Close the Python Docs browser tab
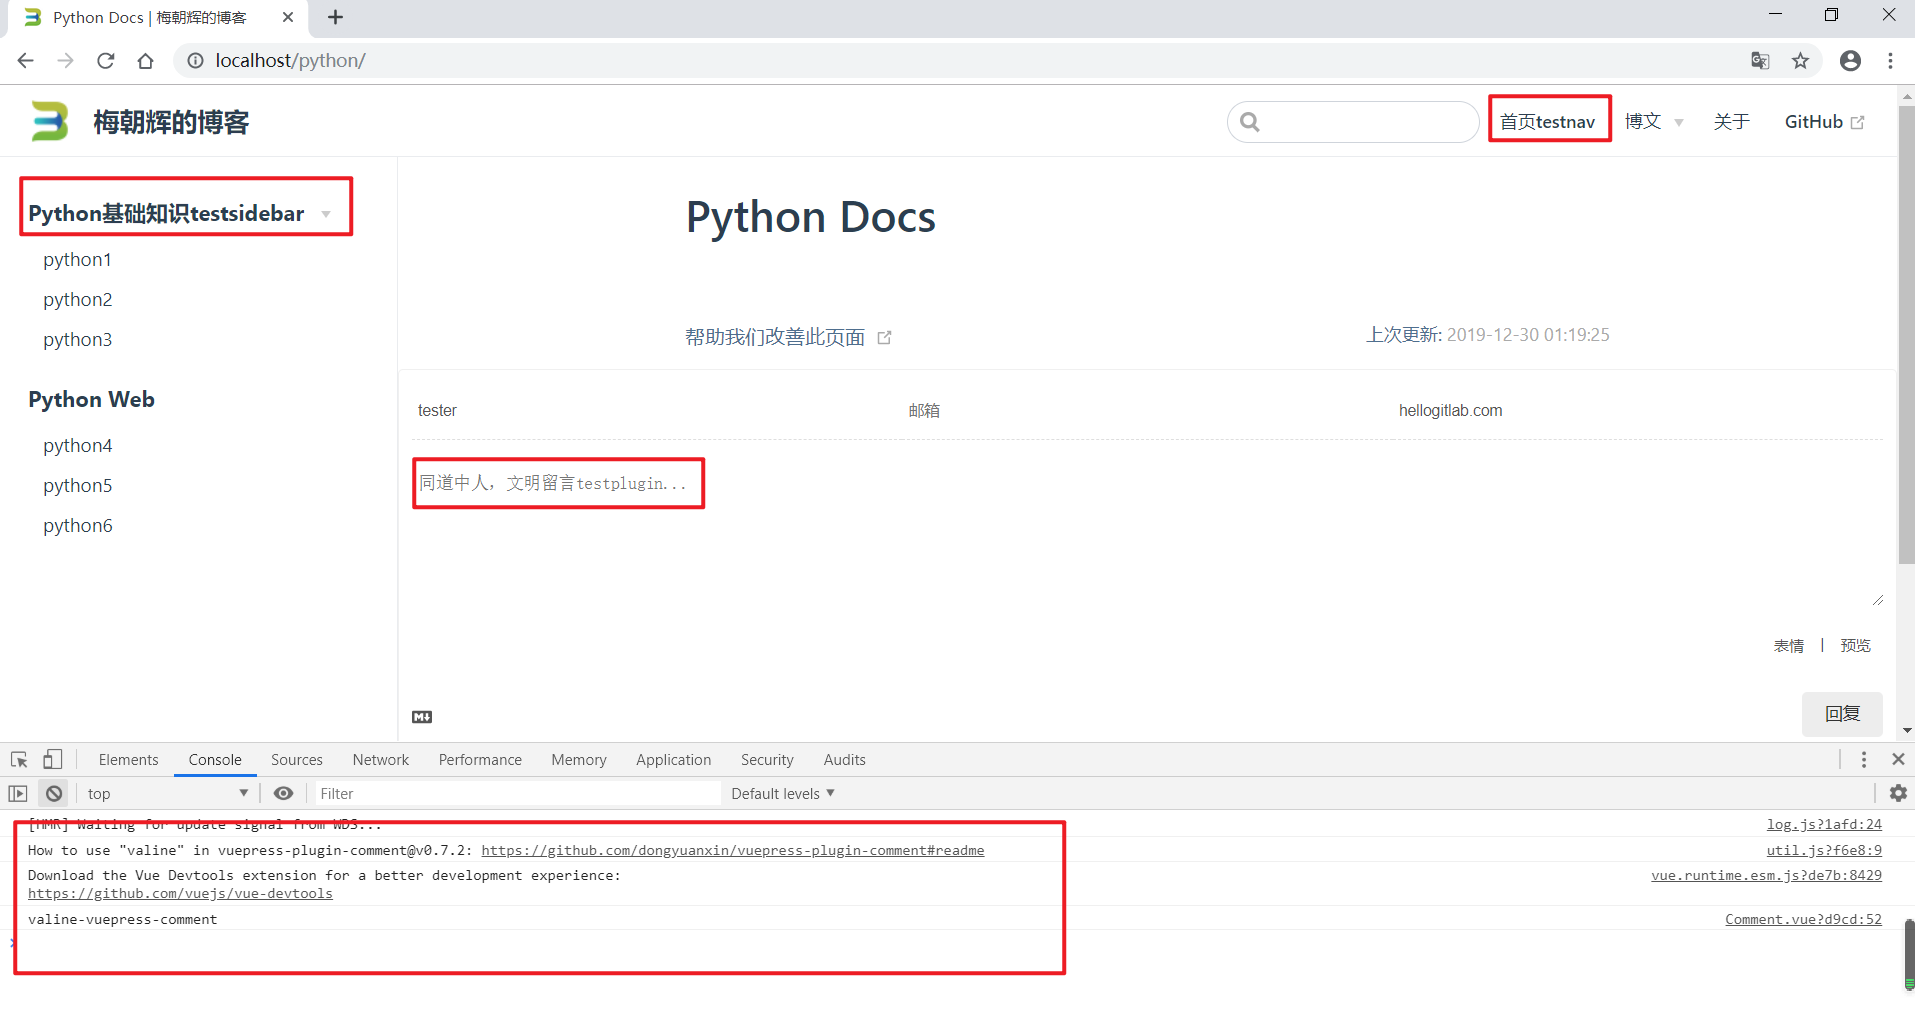Image resolution: width=1915 pixels, height=1018 pixels. coord(288,17)
